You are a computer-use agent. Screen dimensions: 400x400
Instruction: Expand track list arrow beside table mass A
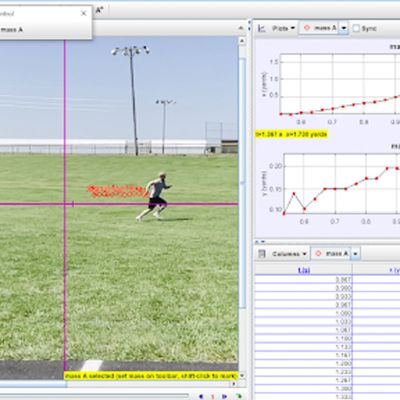pyautogui.click(x=355, y=254)
